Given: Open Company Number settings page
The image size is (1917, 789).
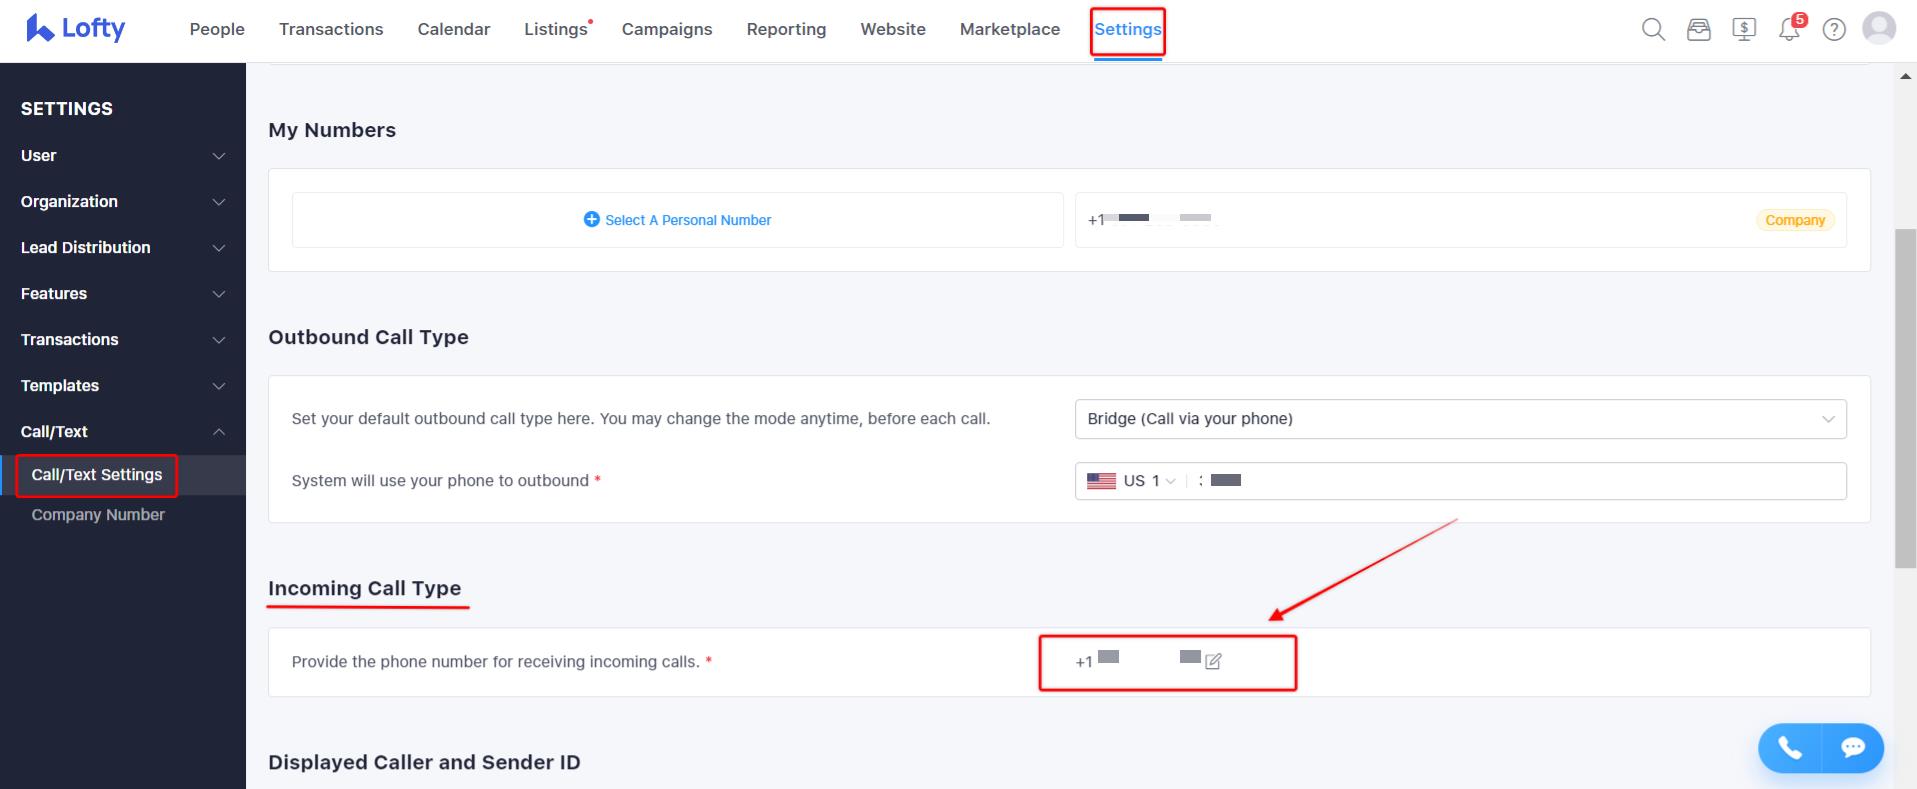Looking at the screenshot, I should [x=98, y=515].
